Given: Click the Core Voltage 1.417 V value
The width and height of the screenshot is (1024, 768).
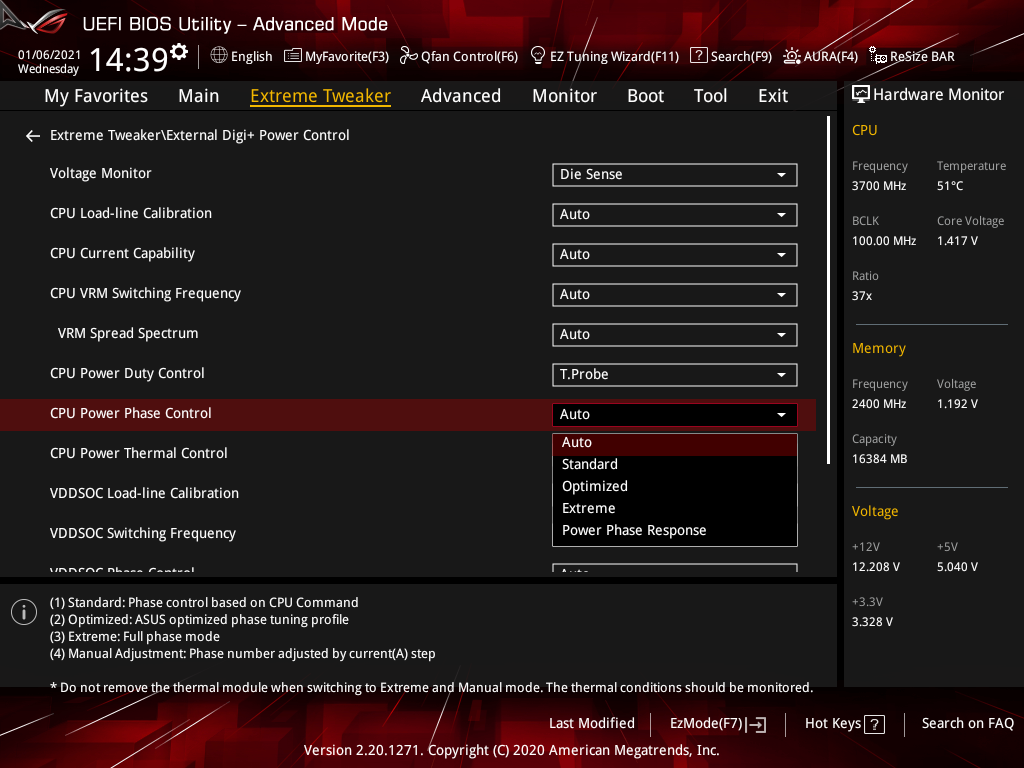Looking at the screenshot, I should 957,241.
